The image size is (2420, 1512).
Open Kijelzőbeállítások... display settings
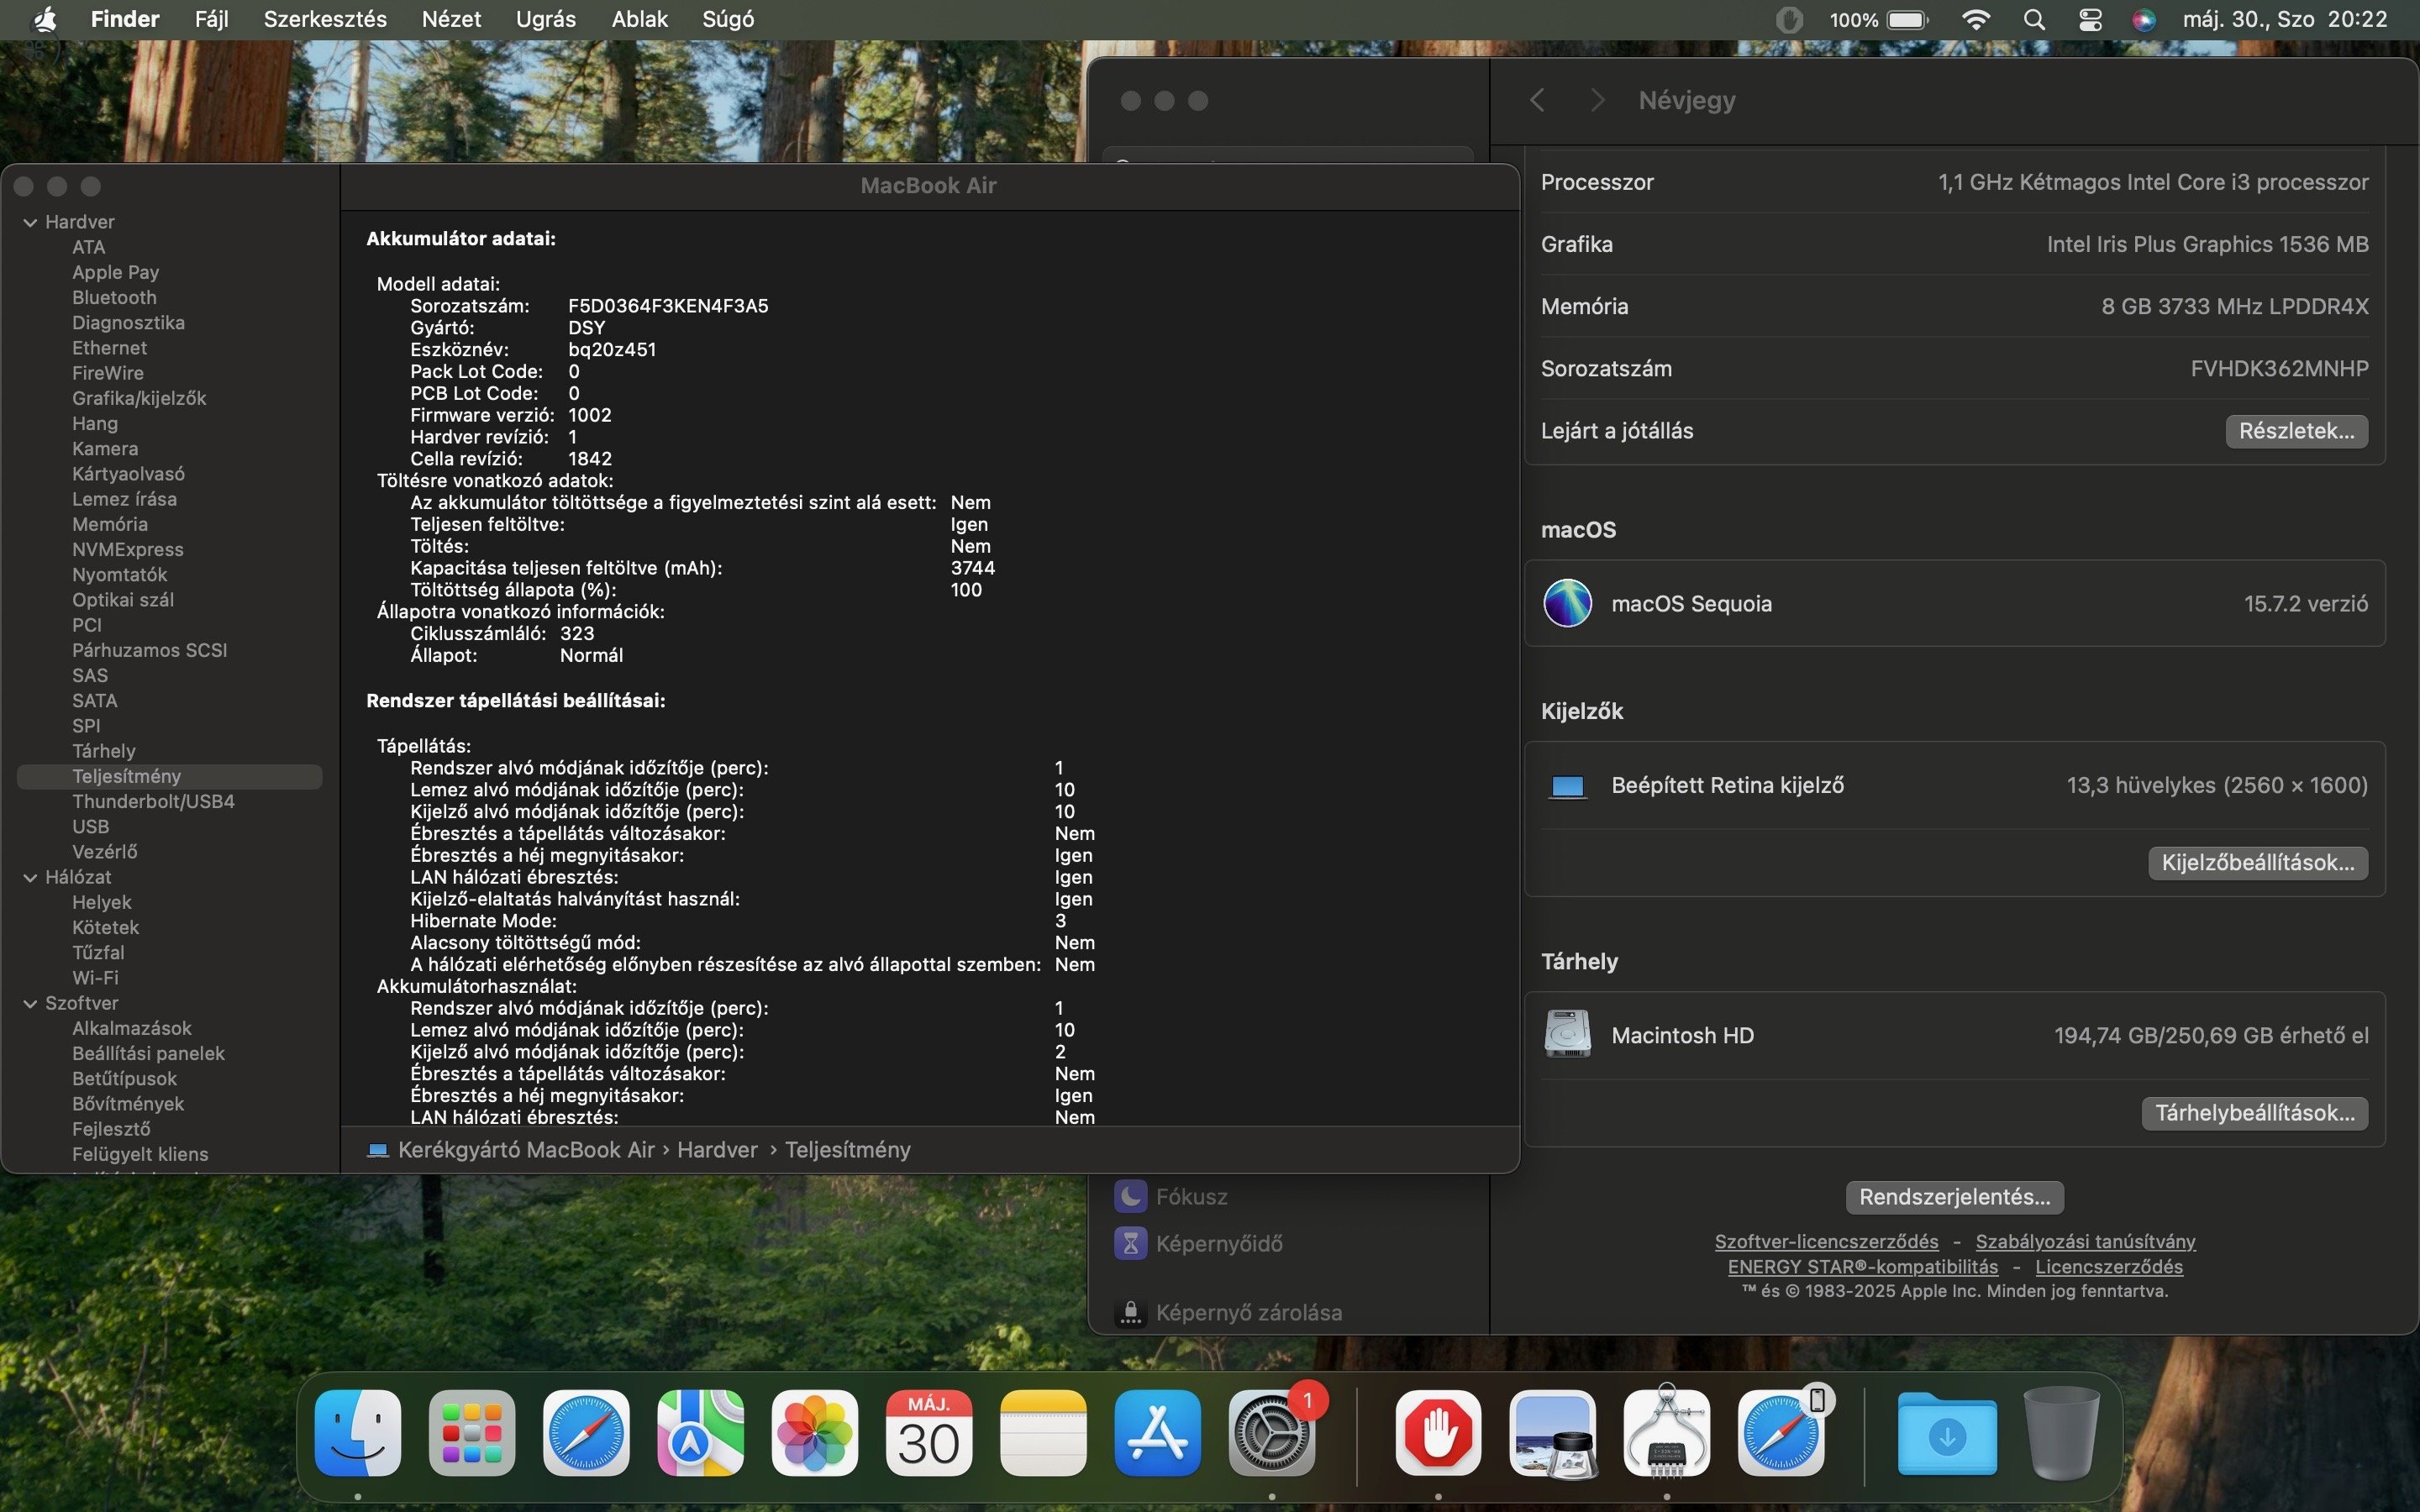coord(2258,863)
